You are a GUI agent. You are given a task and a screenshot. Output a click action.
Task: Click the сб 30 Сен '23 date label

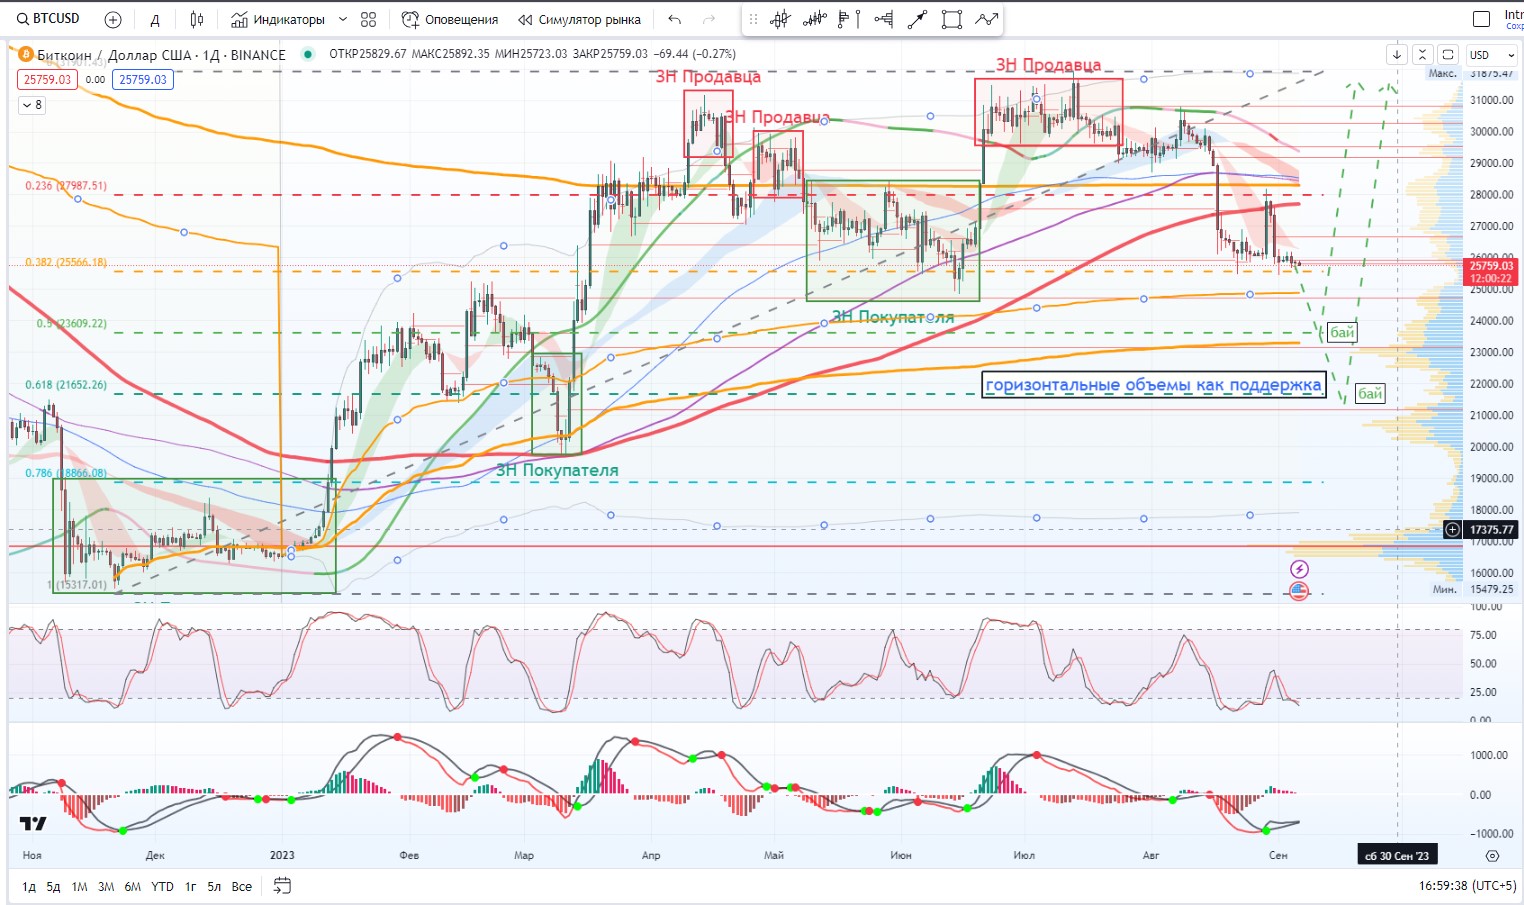pos(1396,855)
